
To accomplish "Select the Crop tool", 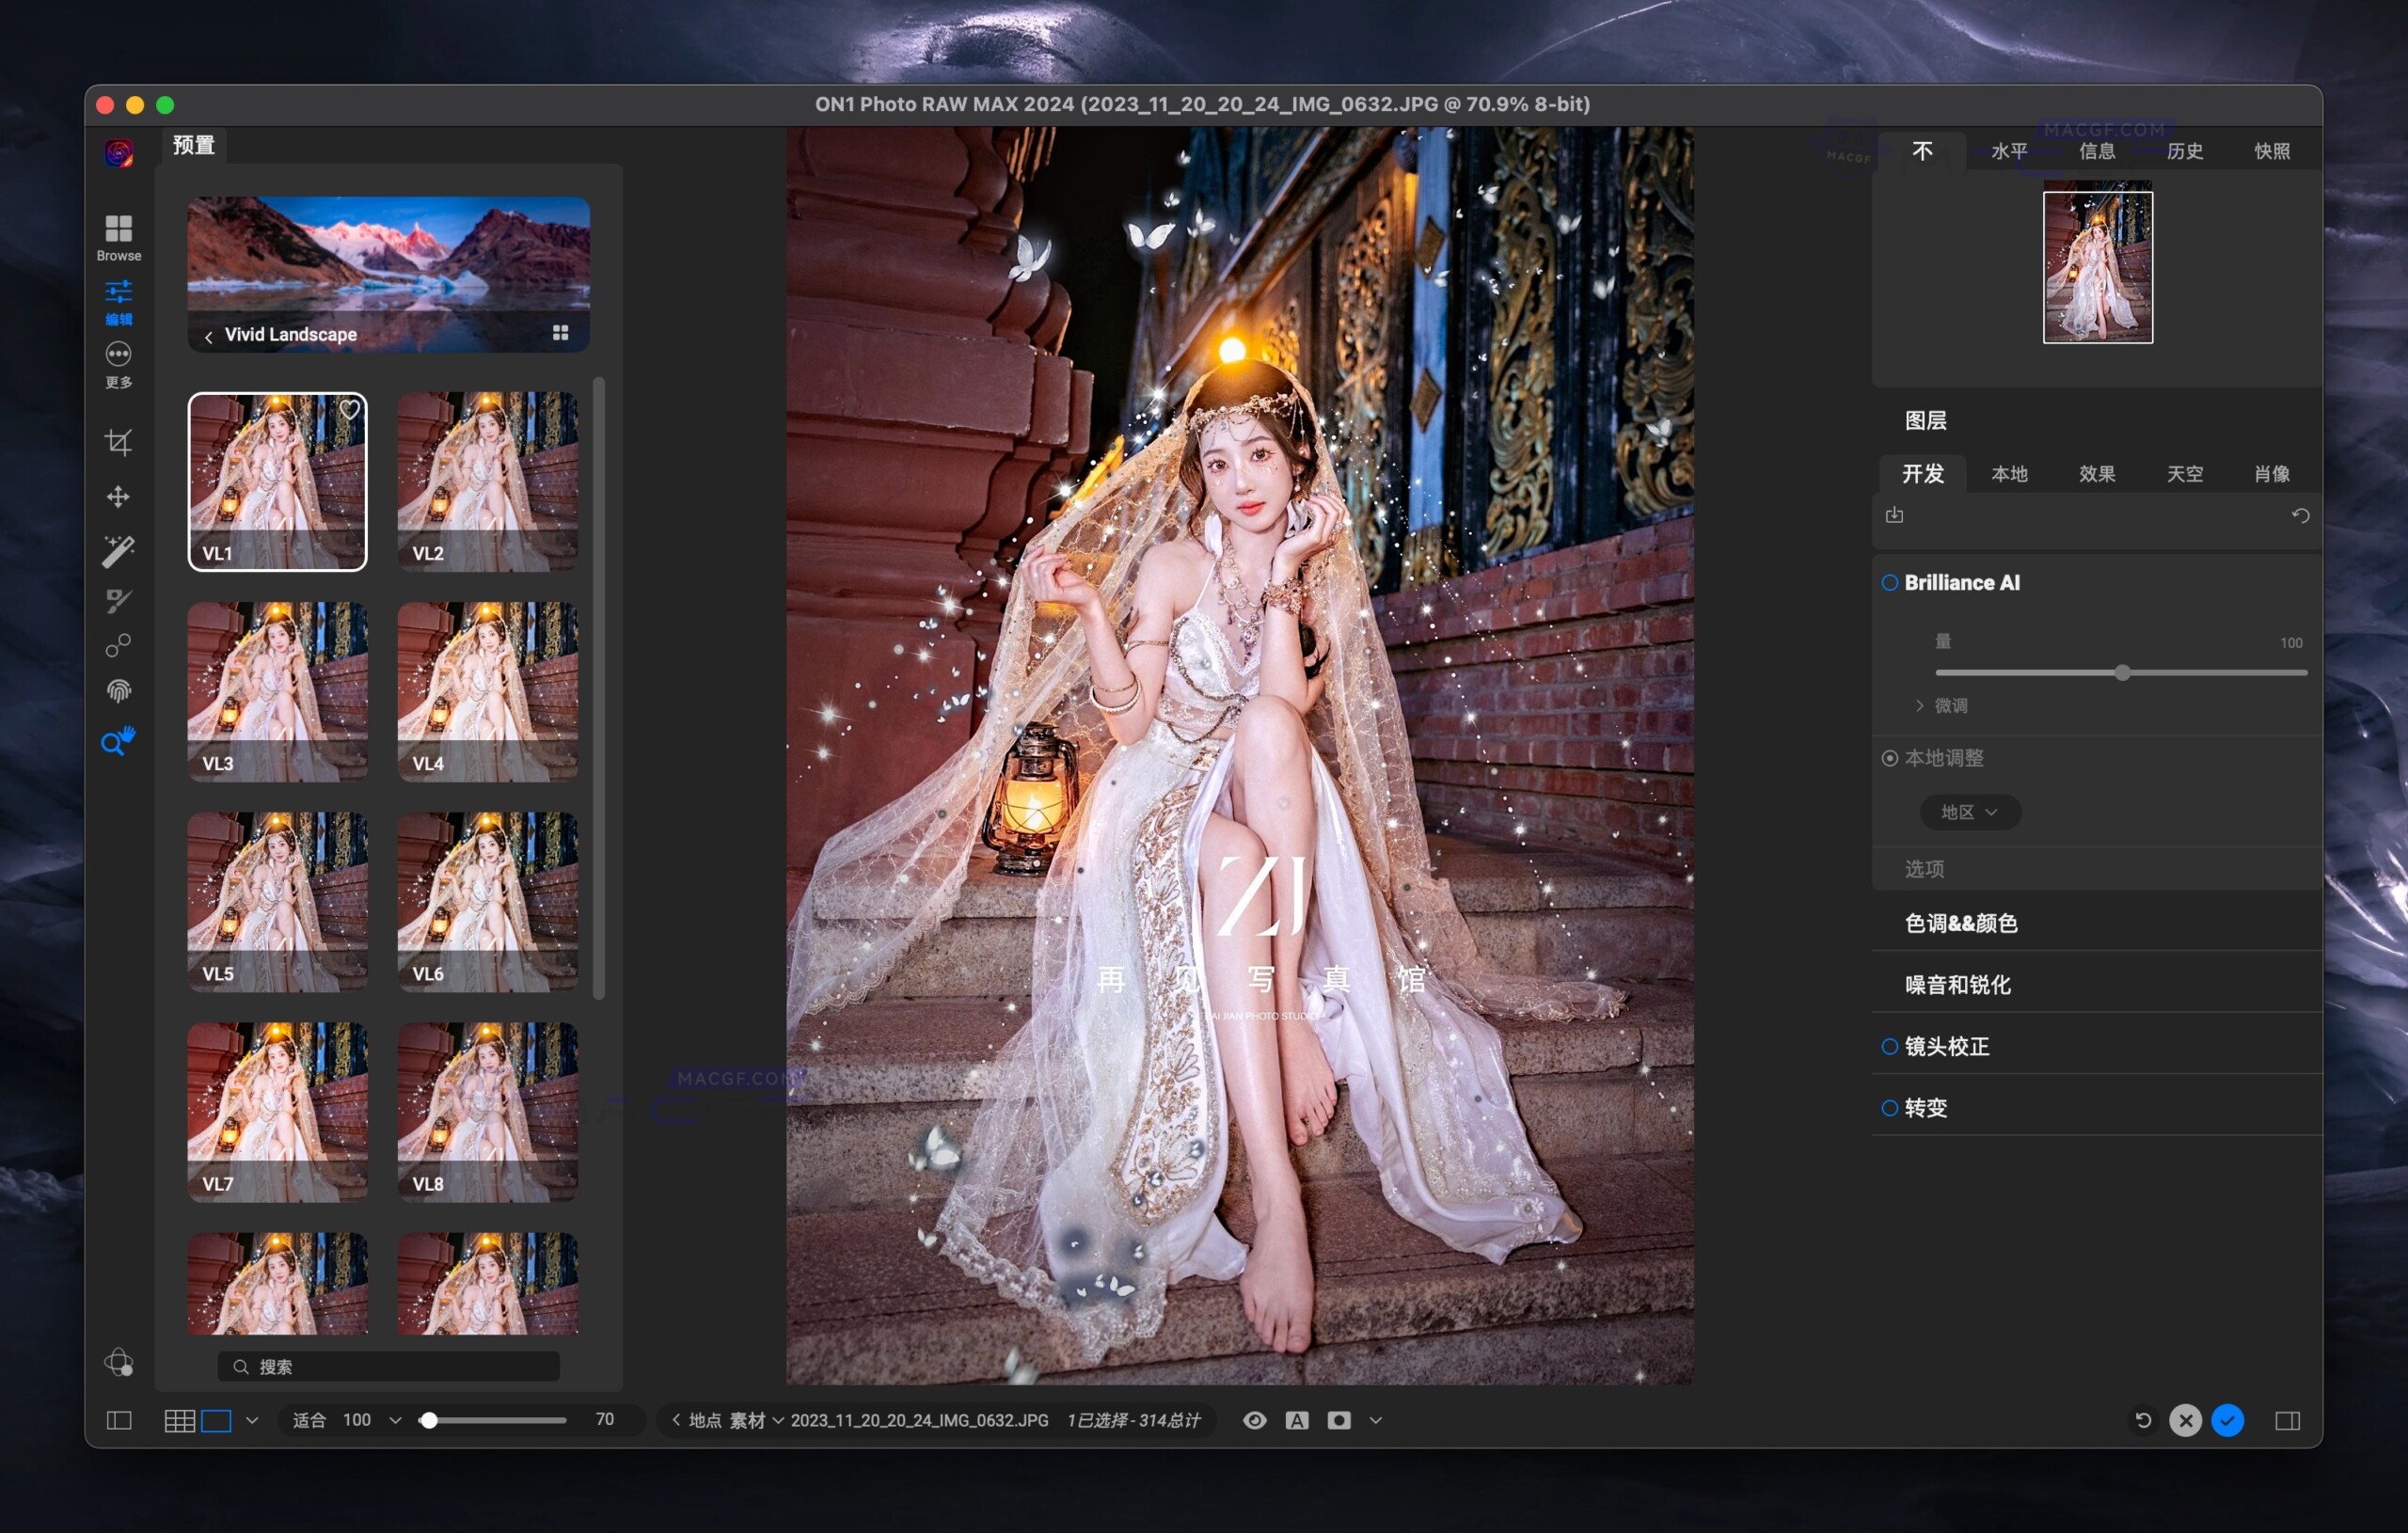I will point(119,443).
